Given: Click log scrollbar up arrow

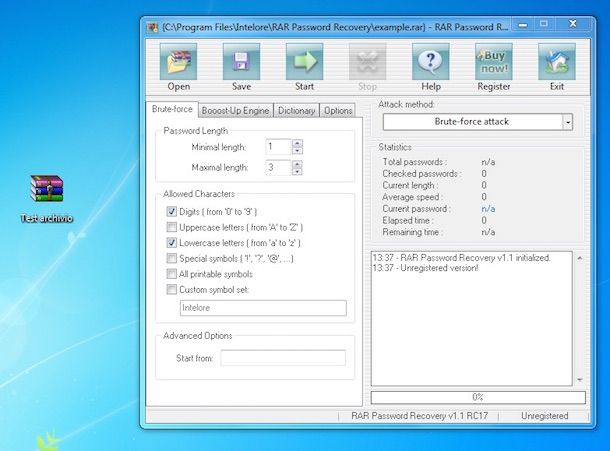Looking at the screenshot, I should [x=580, y=258].
